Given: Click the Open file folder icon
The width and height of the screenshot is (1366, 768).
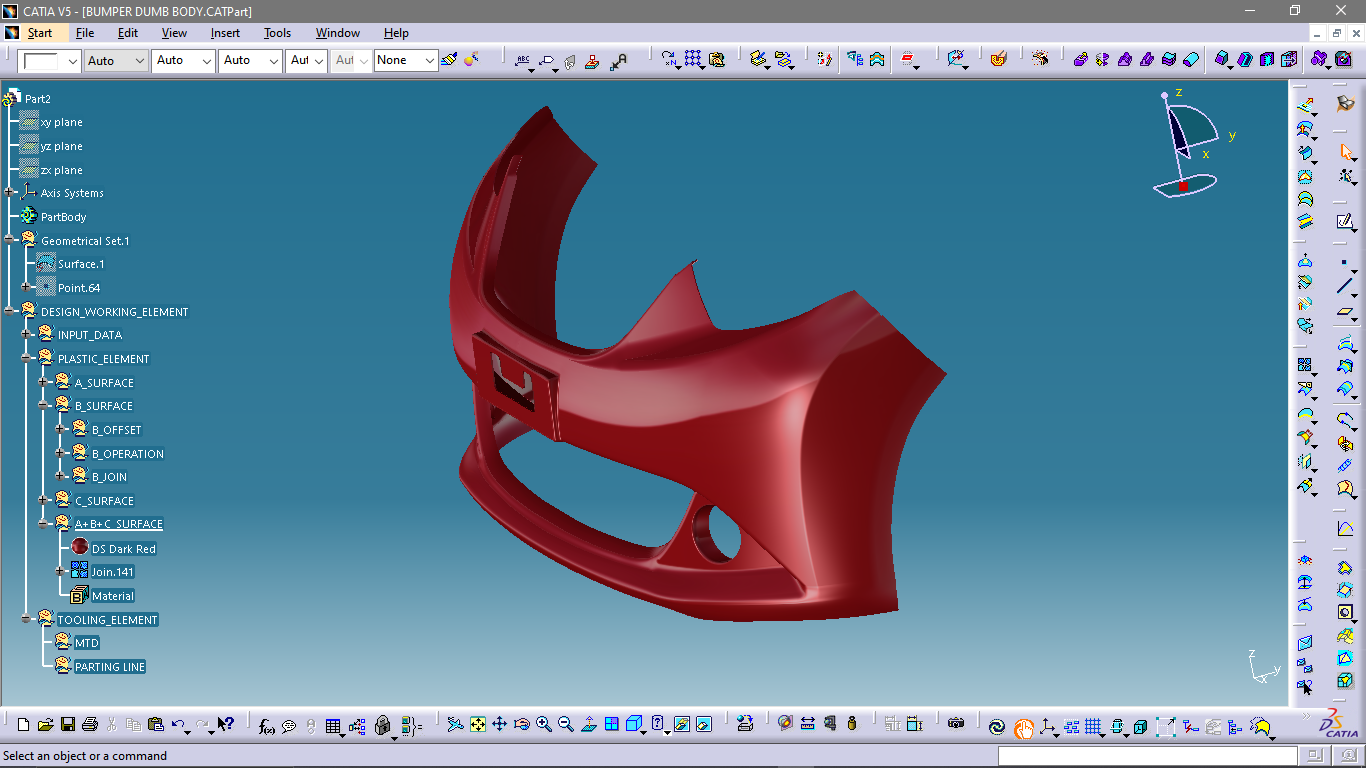Looking at the screenshot, I should click(45, 724).
